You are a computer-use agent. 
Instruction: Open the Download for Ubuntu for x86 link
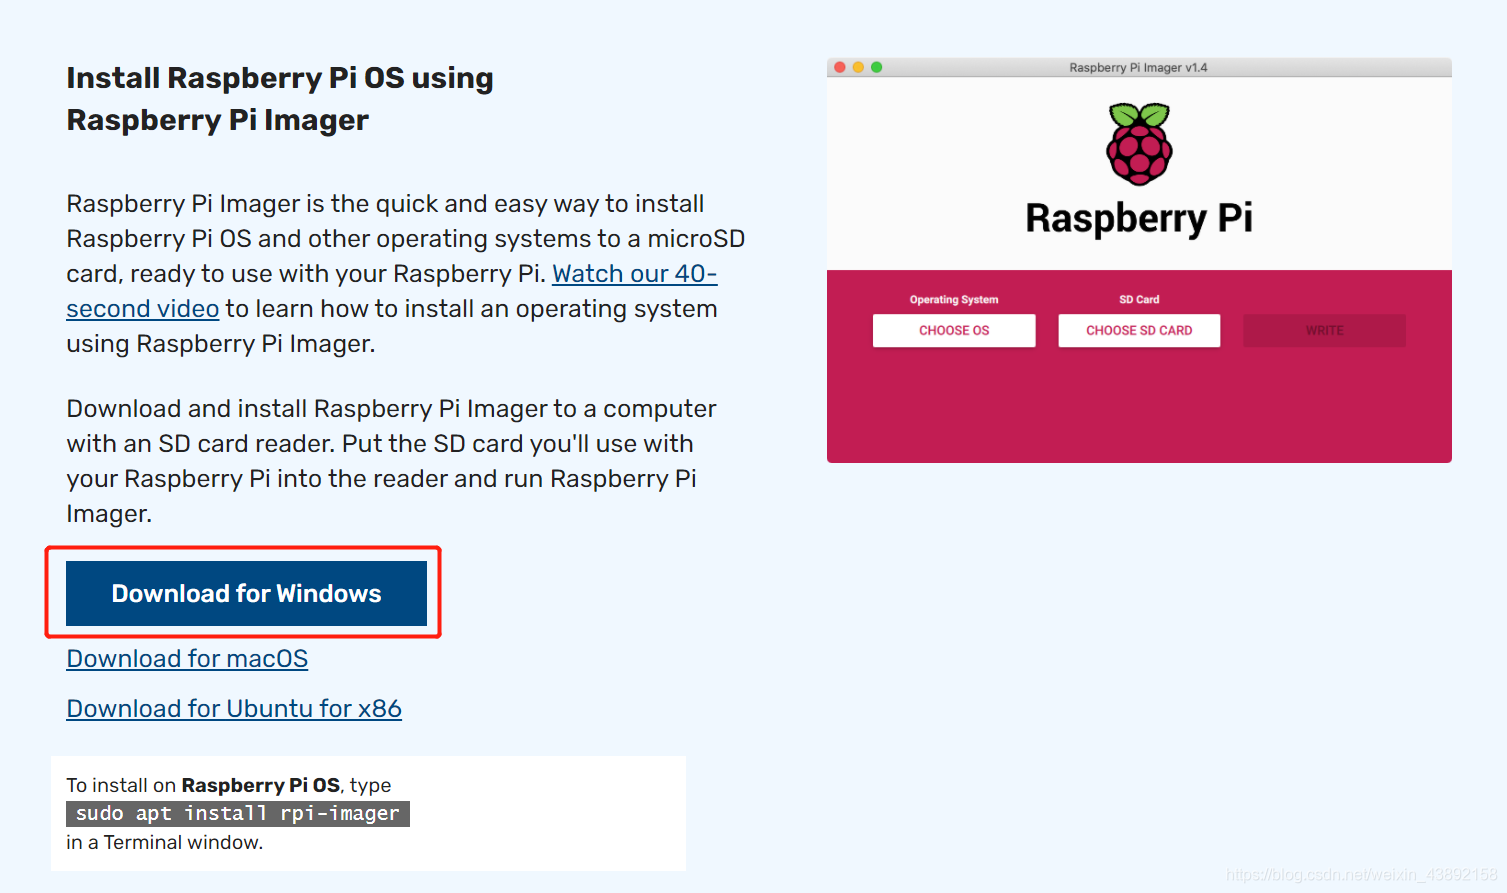[233, 708]
